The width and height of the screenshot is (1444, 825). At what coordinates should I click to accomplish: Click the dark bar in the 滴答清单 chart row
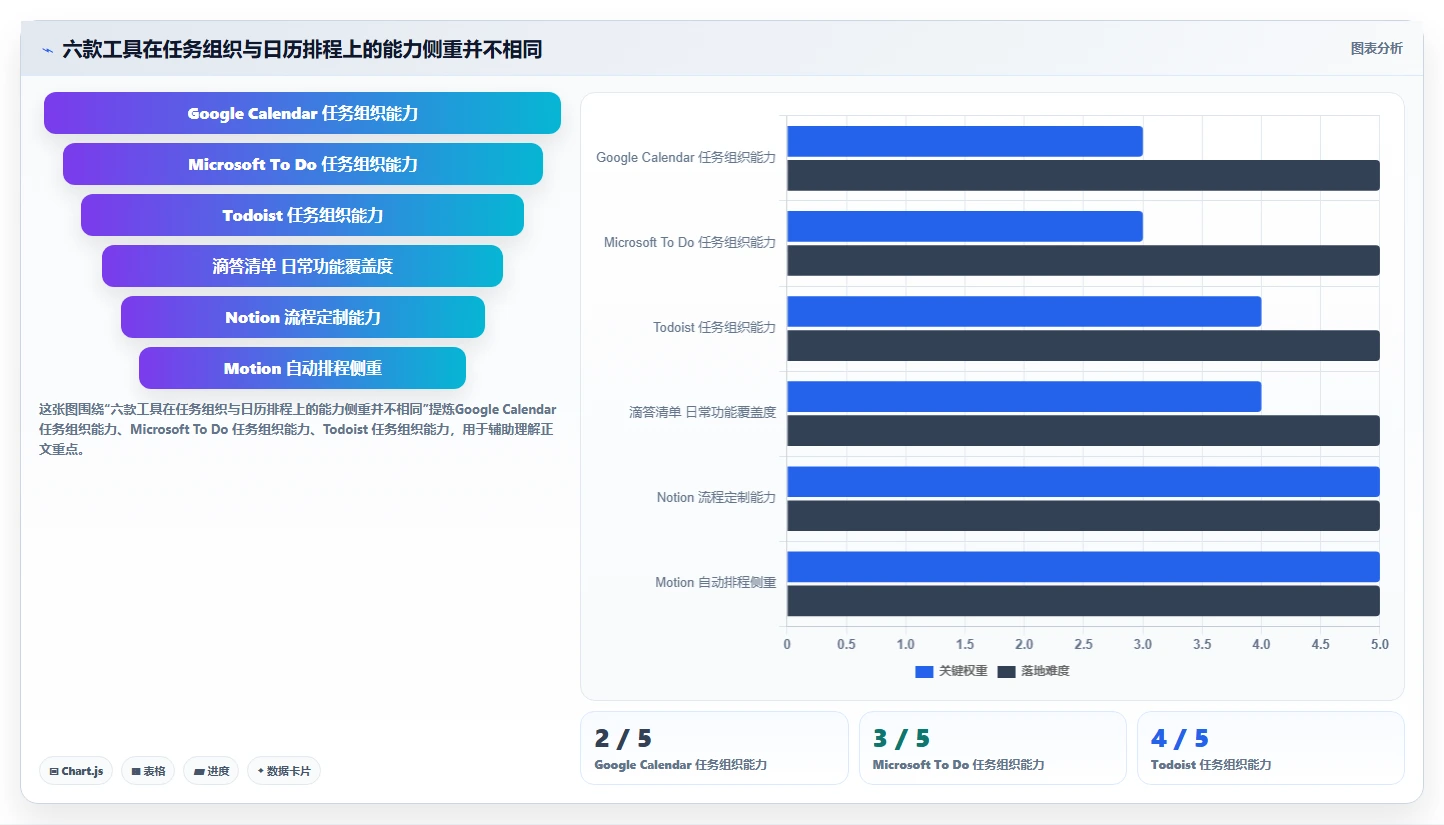point(1083,430)
